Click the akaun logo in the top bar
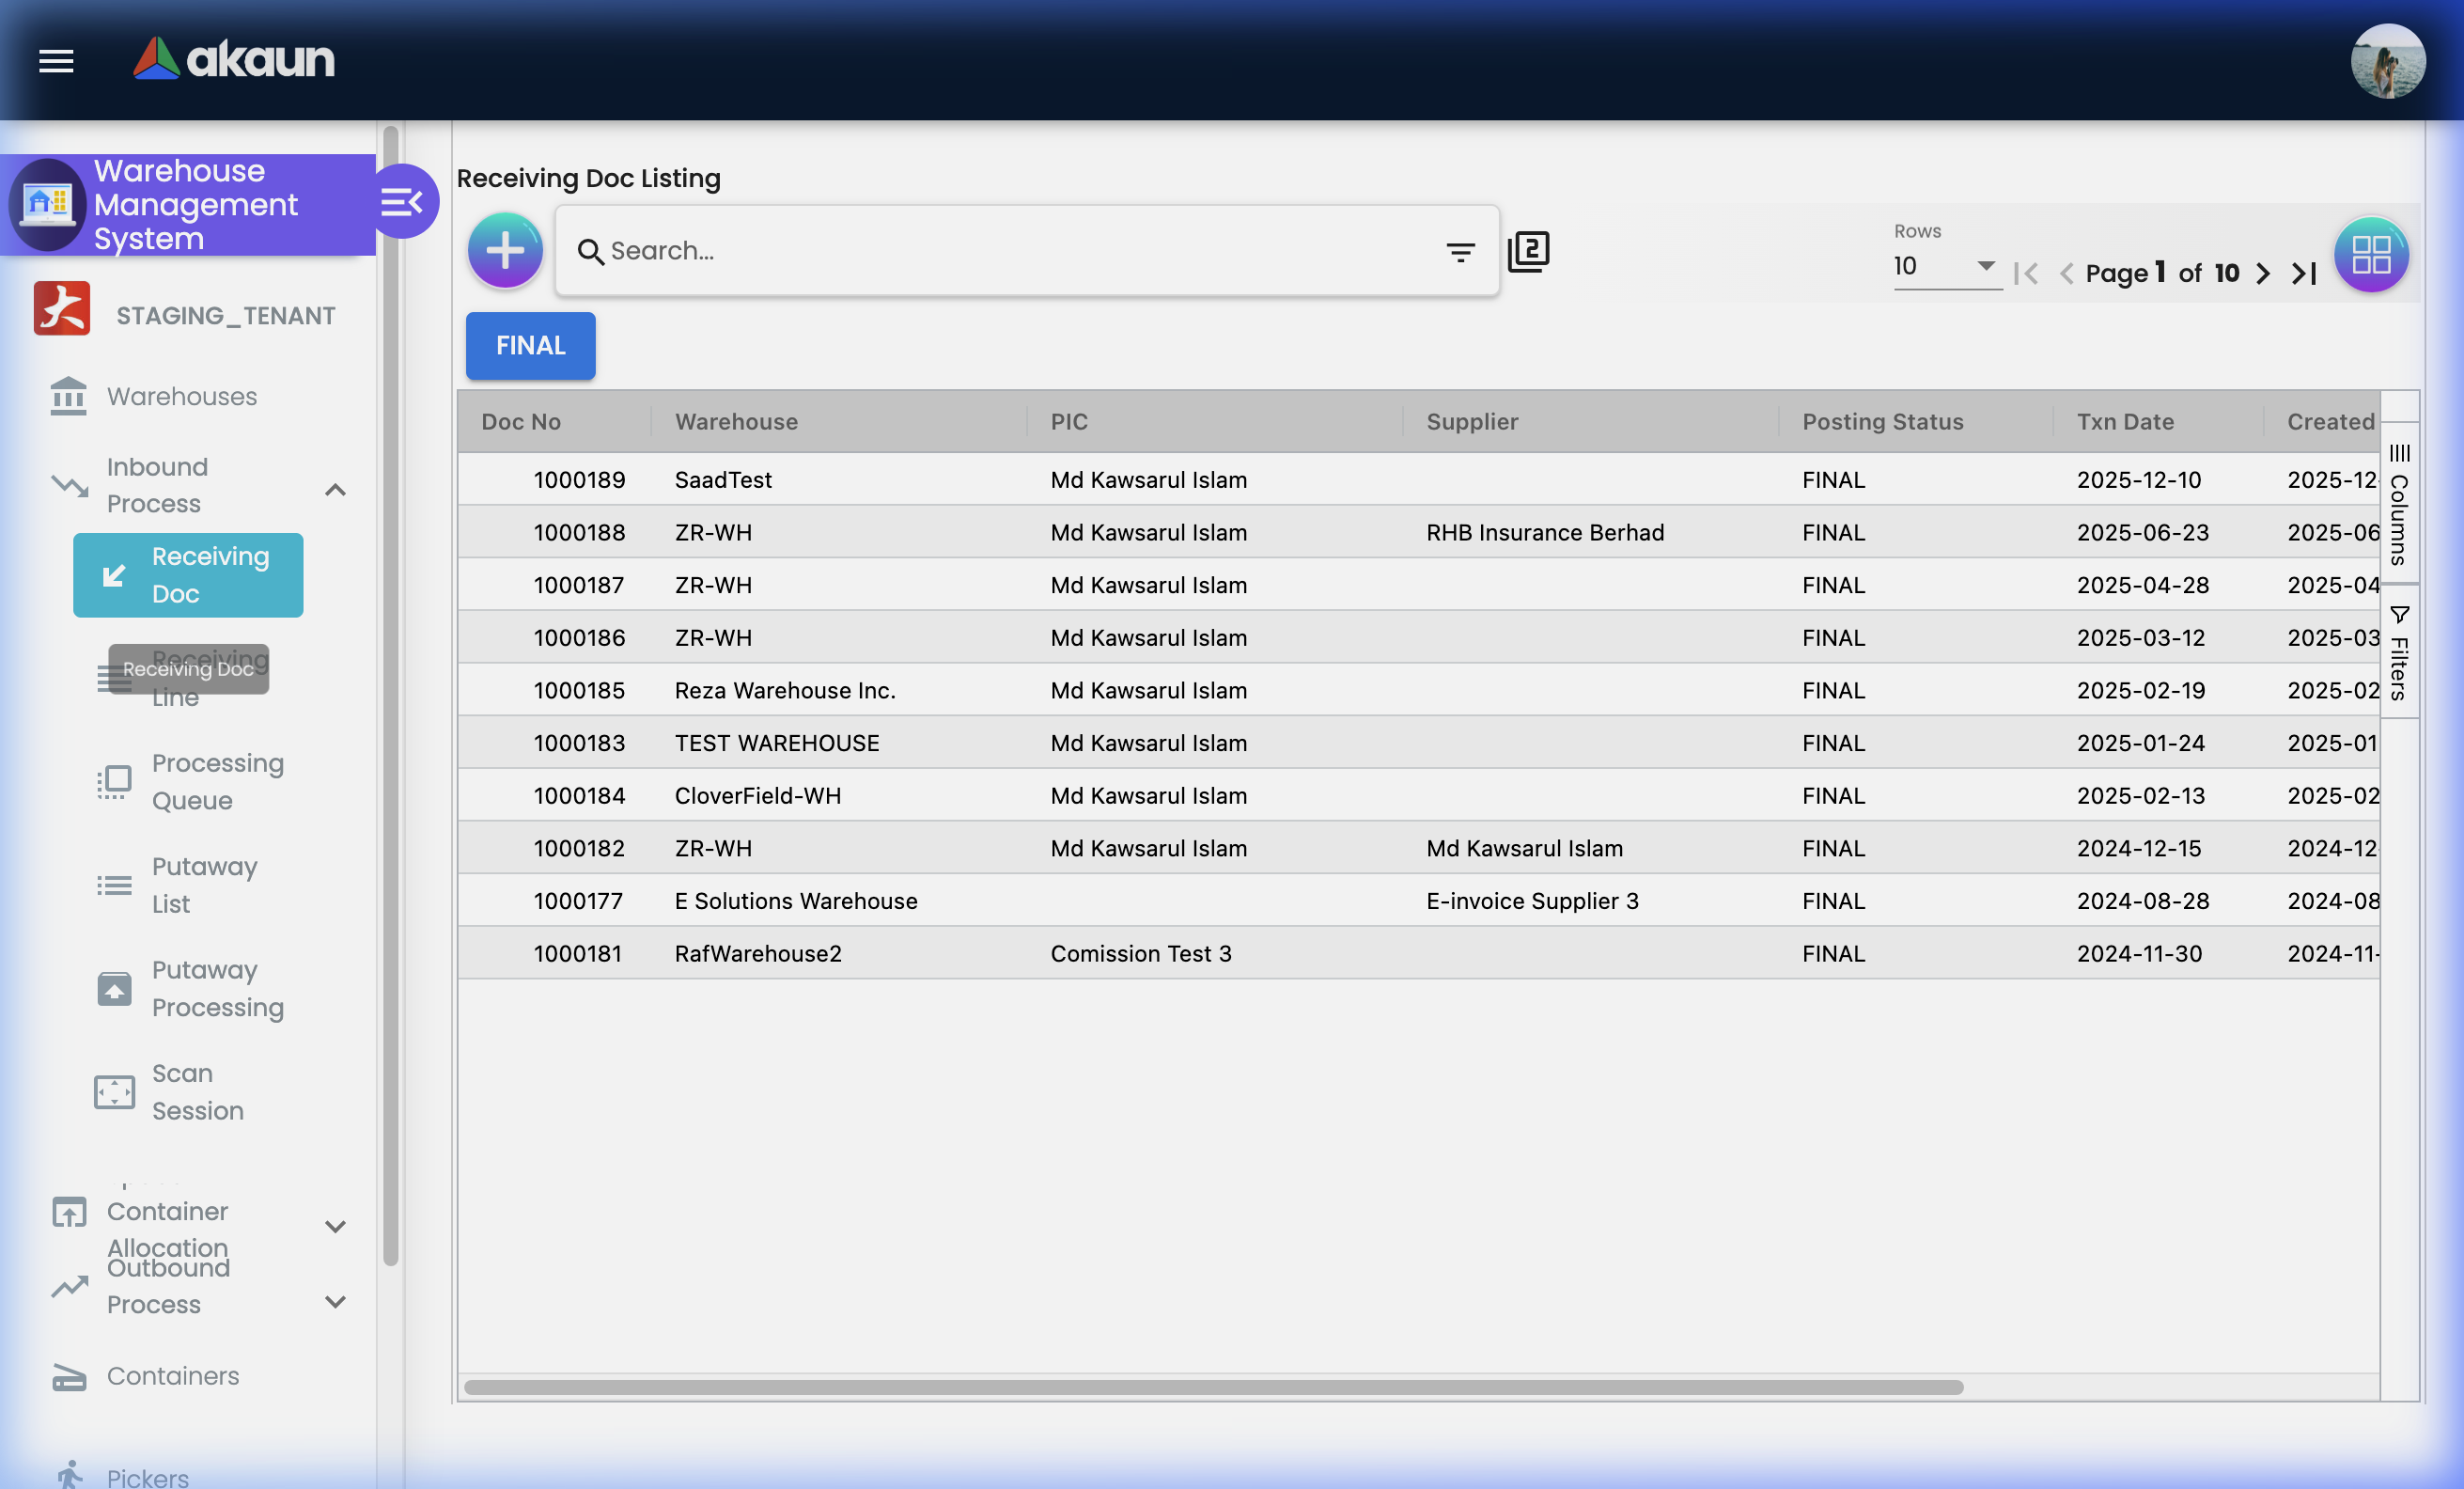The height and width of the screenshot is (1489, 2464). 233,59
